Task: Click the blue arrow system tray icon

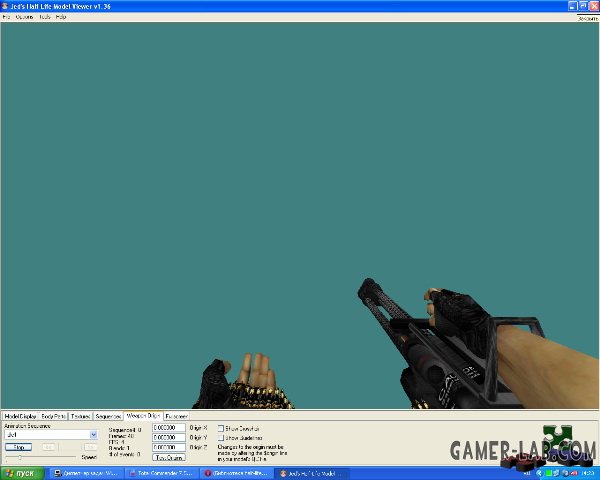Action: (540, 474)
